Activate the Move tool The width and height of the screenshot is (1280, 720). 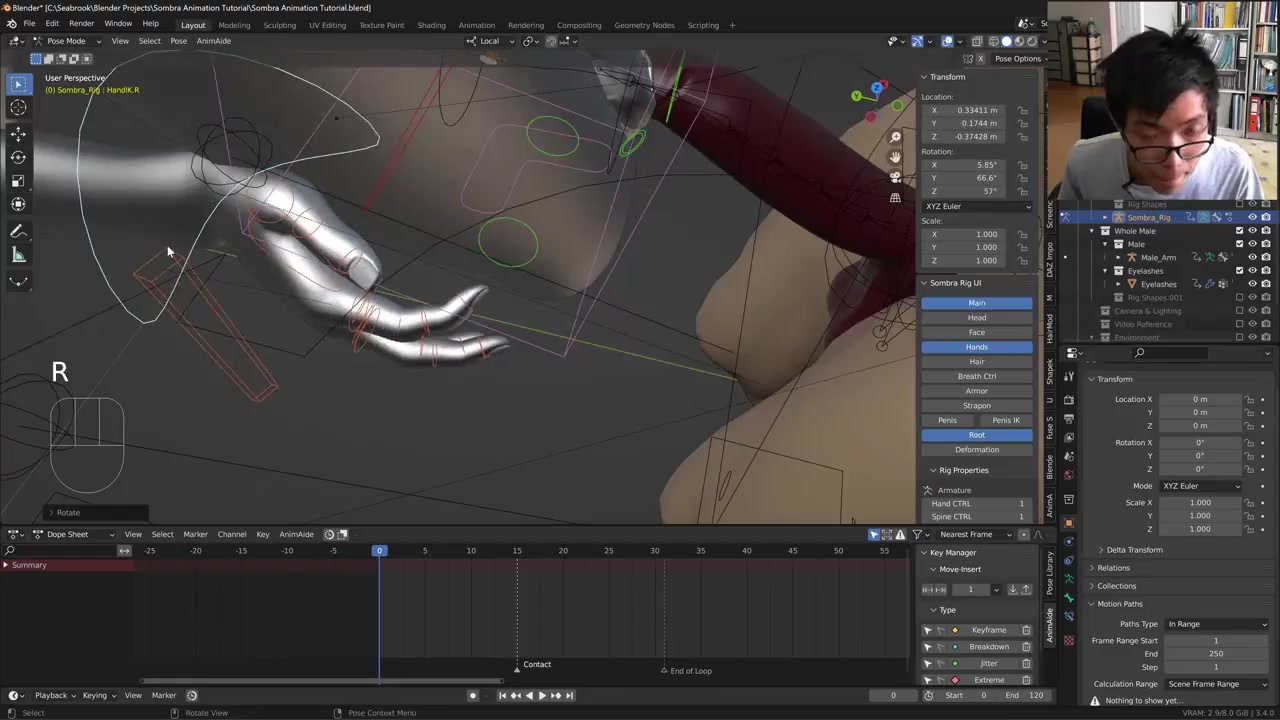tap(18, 133)
